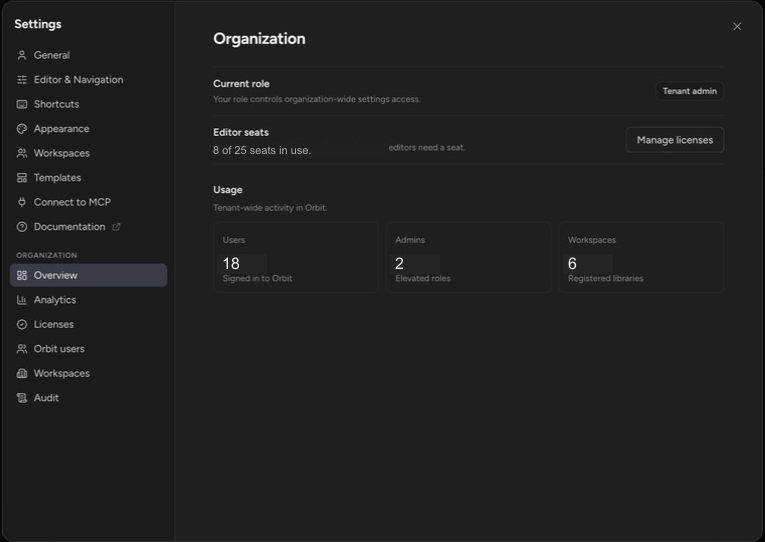Click the 'Elevated roles' caption
The height and width of the screenshot is (542, 765).
[x=423, y=278]
